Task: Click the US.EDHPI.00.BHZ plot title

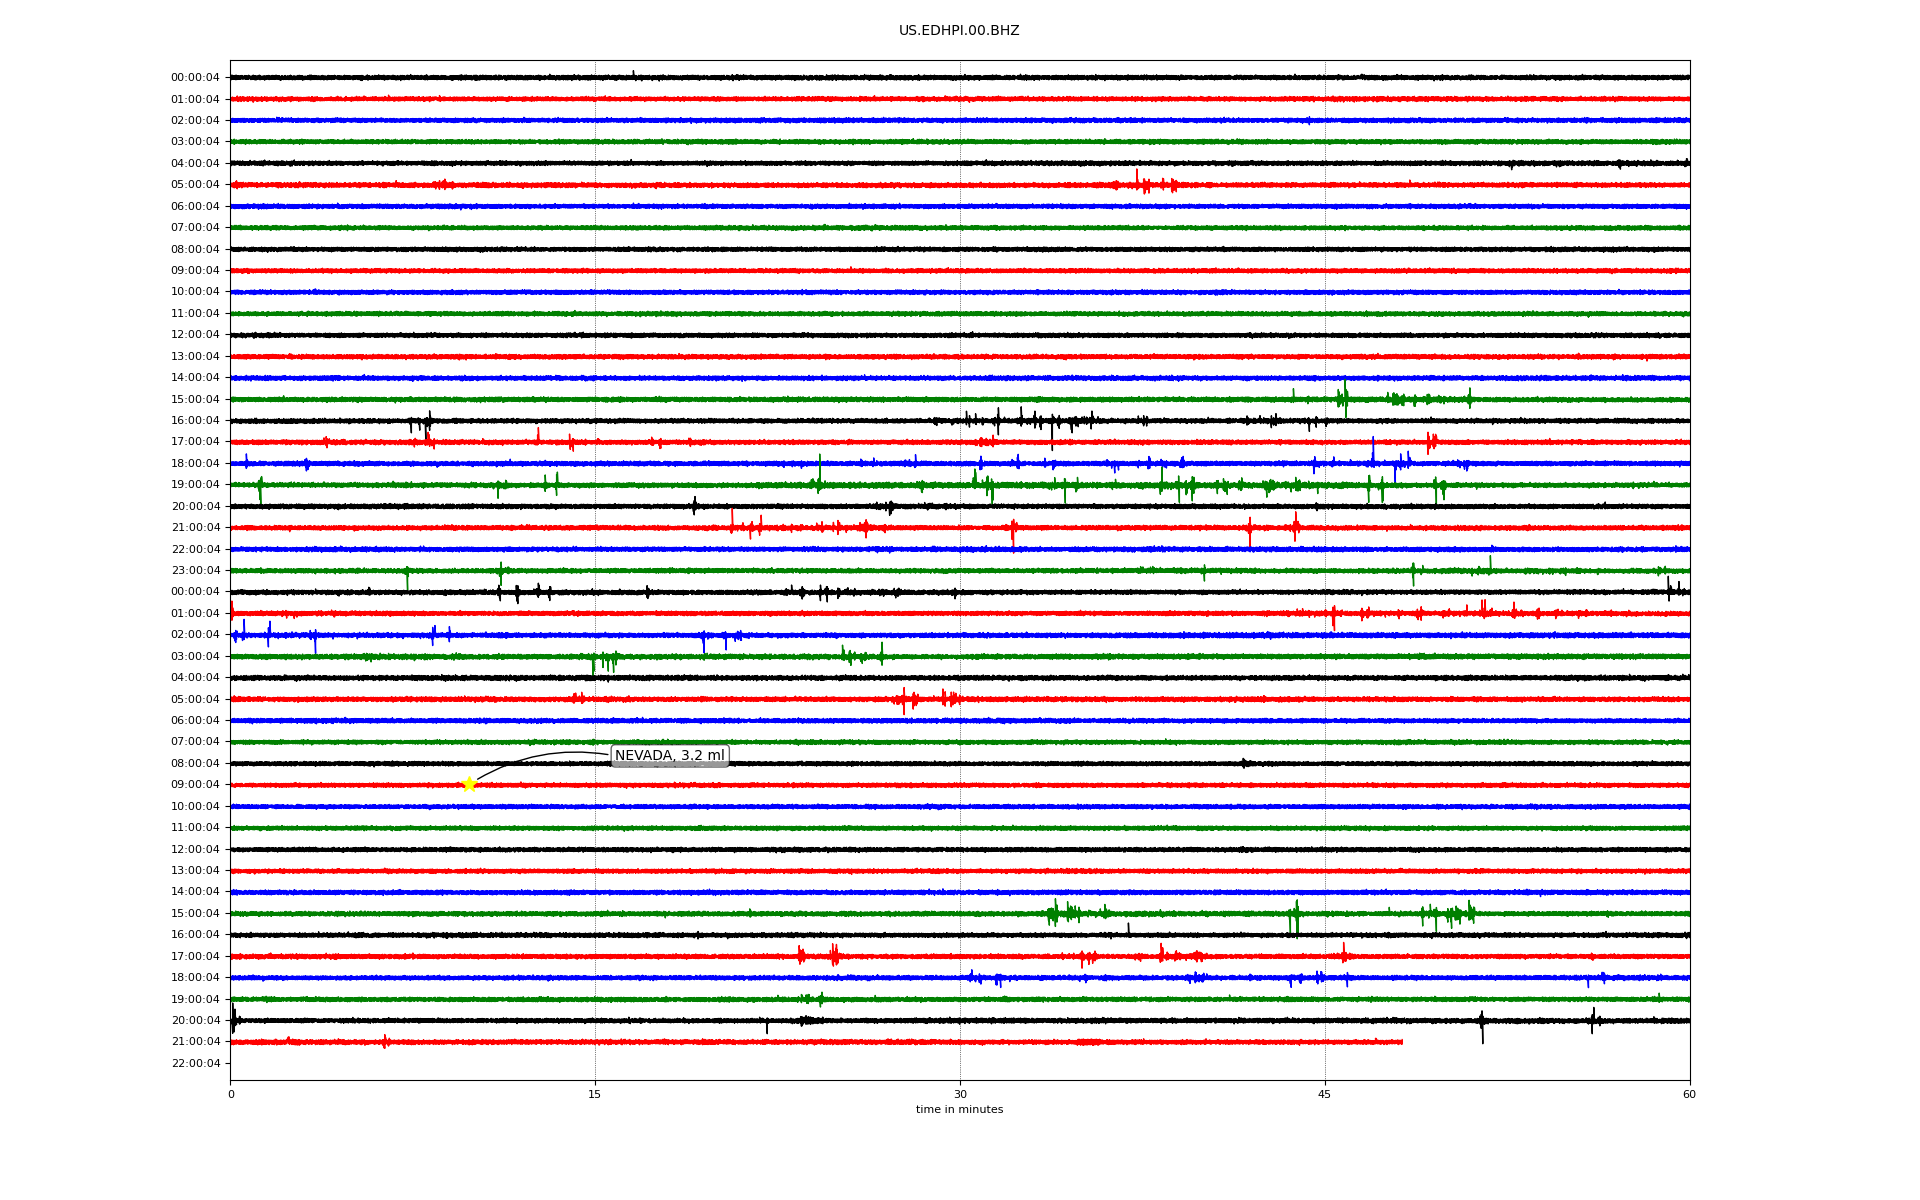Action: (x=959, y=31)
